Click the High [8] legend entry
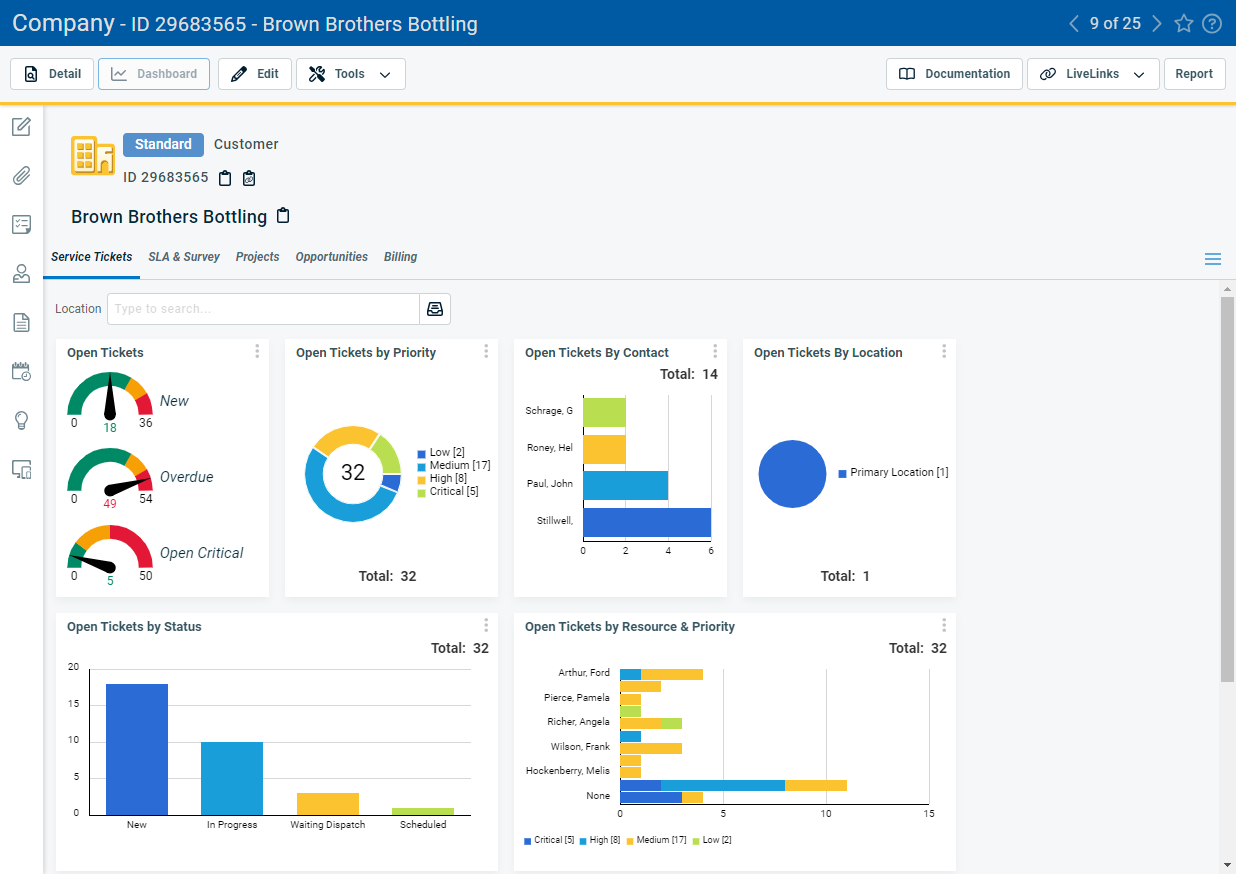 [x=442, y=479]
